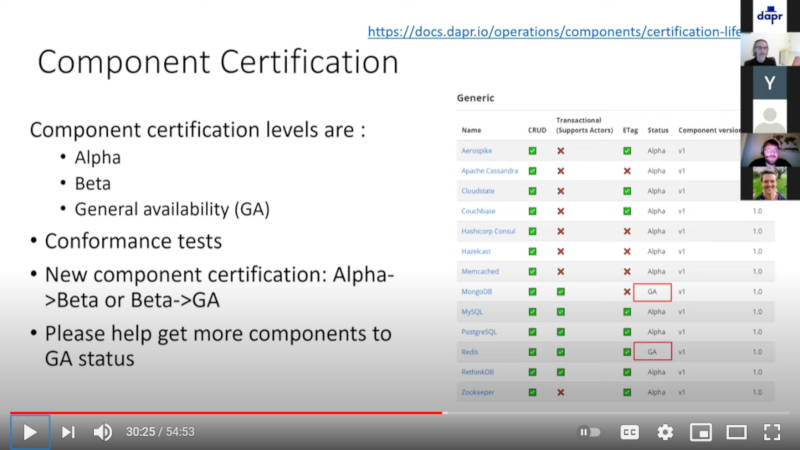Select the blank avatar participant tile
Viewport: 800px width, 450px height.
pyautogui.click(x=770, y=116)
